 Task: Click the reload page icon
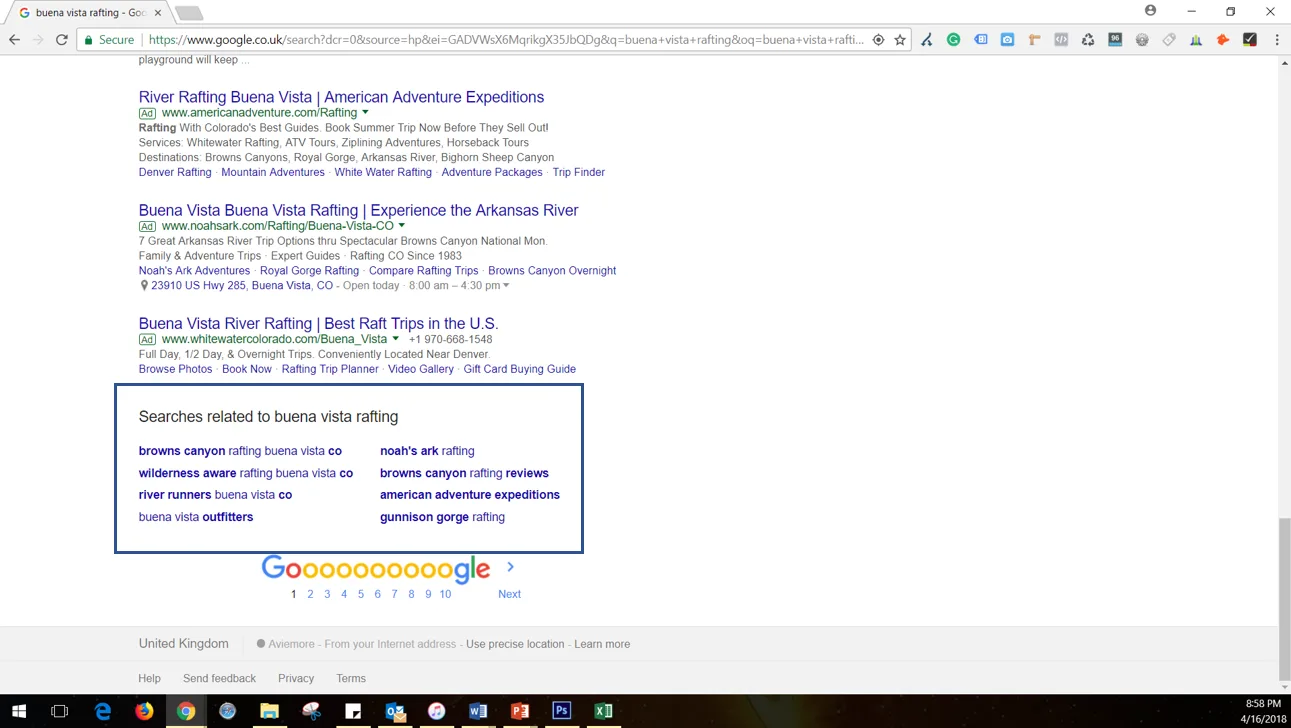(x=62, y=39)
